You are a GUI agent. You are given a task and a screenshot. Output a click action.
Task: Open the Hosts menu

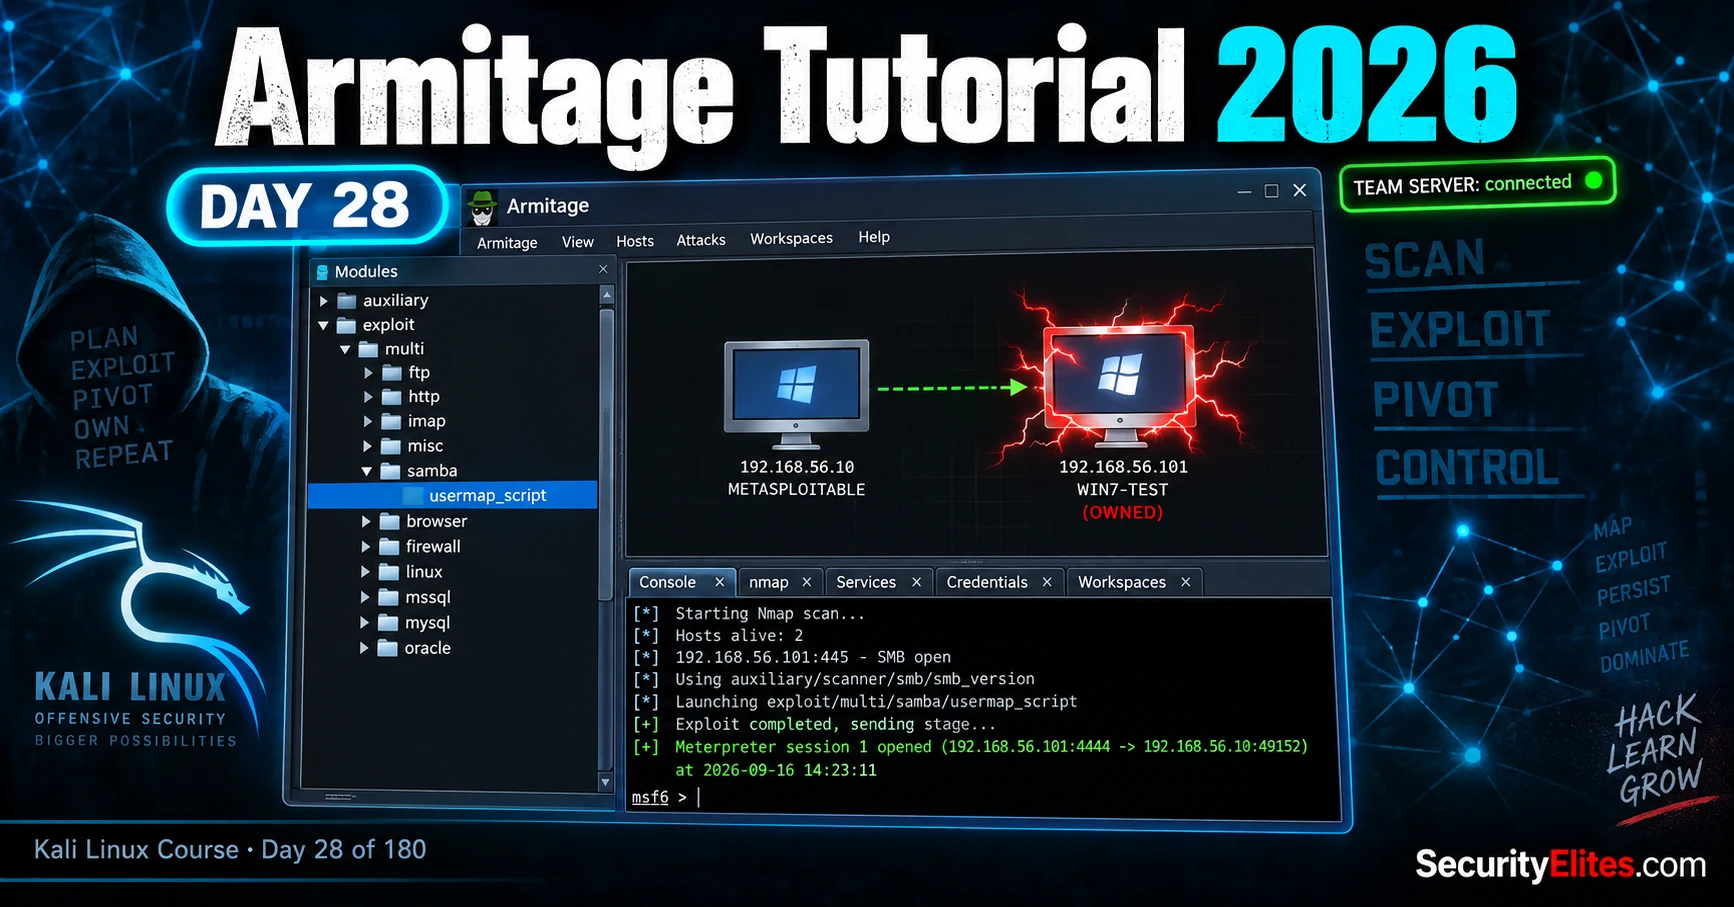click(x=635, y=241)
